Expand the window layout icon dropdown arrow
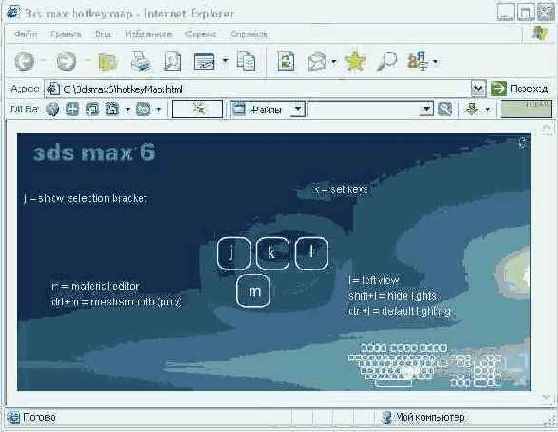The height and width of the screenshot is (432, 558). (225, 61)
